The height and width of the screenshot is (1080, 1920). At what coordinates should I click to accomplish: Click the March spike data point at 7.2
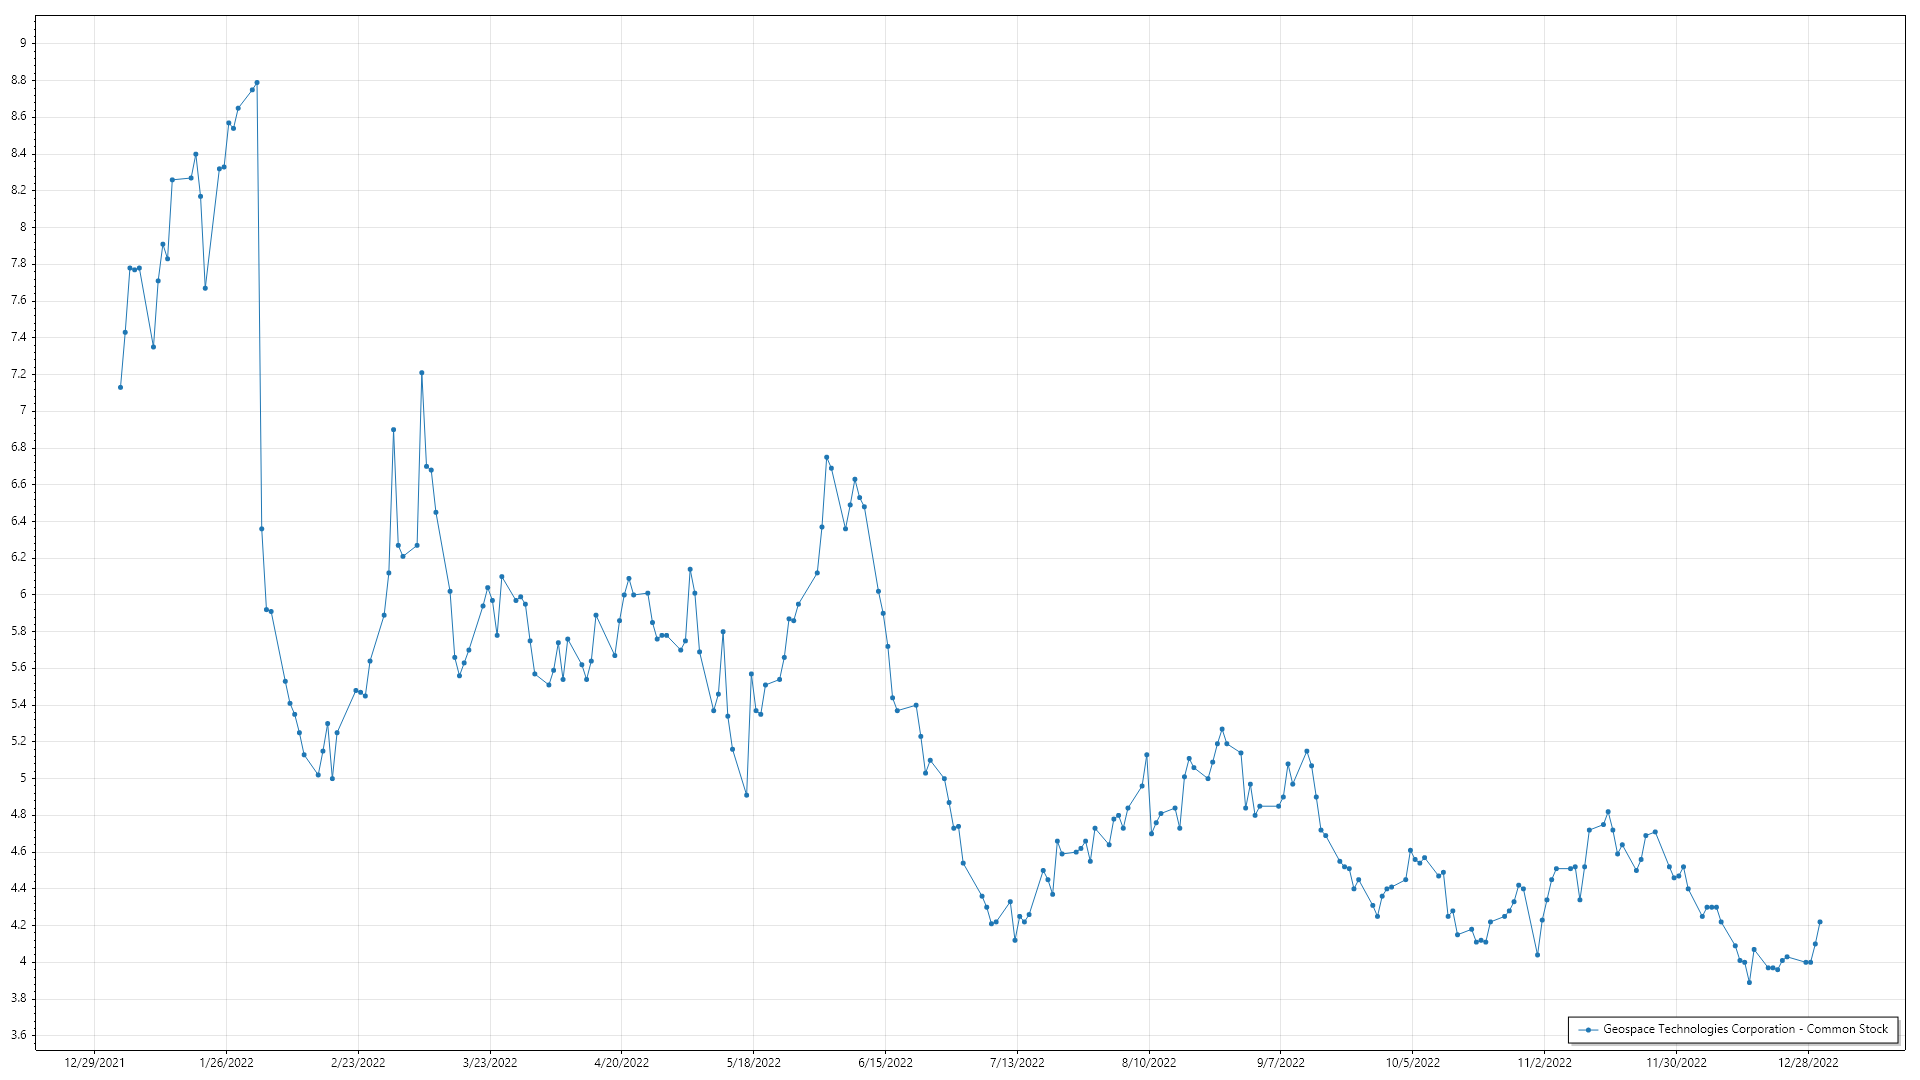point(421,373)
